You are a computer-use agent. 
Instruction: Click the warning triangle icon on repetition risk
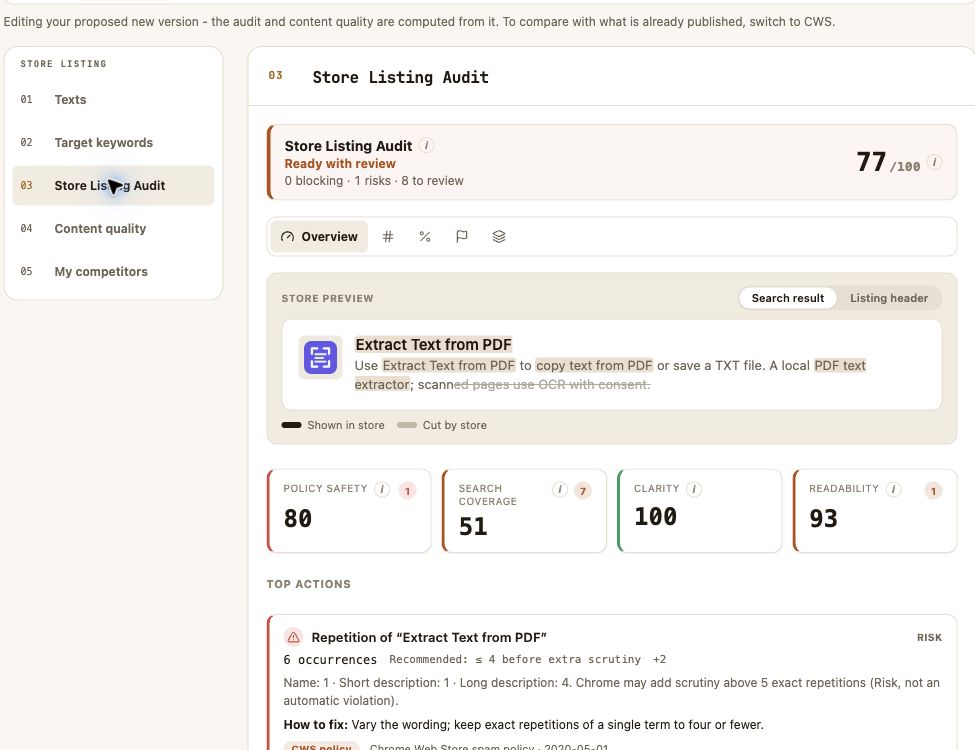[x=293, y=637]
